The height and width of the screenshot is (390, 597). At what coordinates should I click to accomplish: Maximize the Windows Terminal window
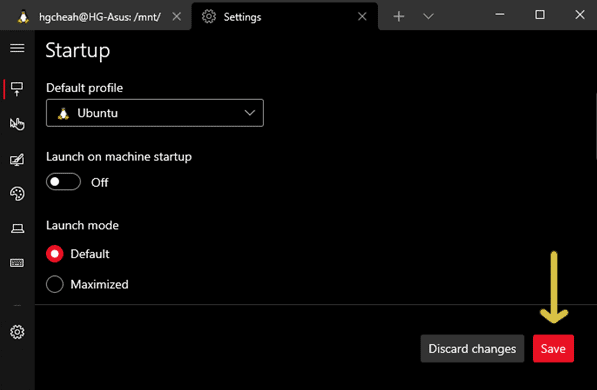point(540,15)
